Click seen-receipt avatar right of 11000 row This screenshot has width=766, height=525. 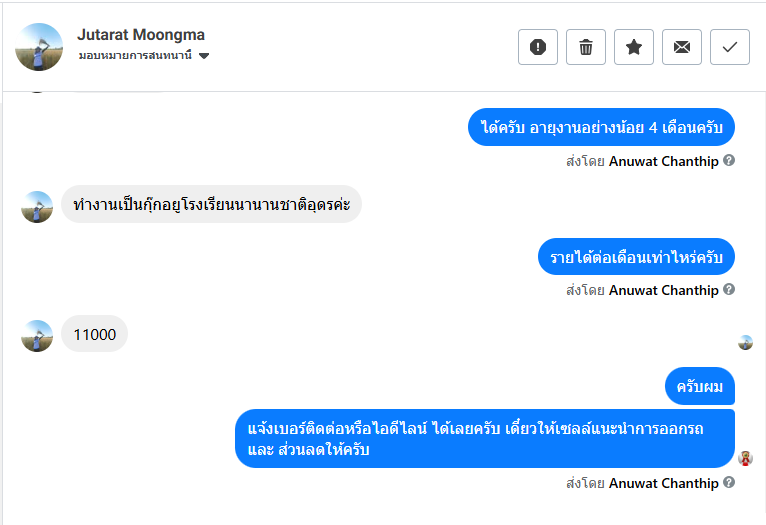click(x=745, y=342)
